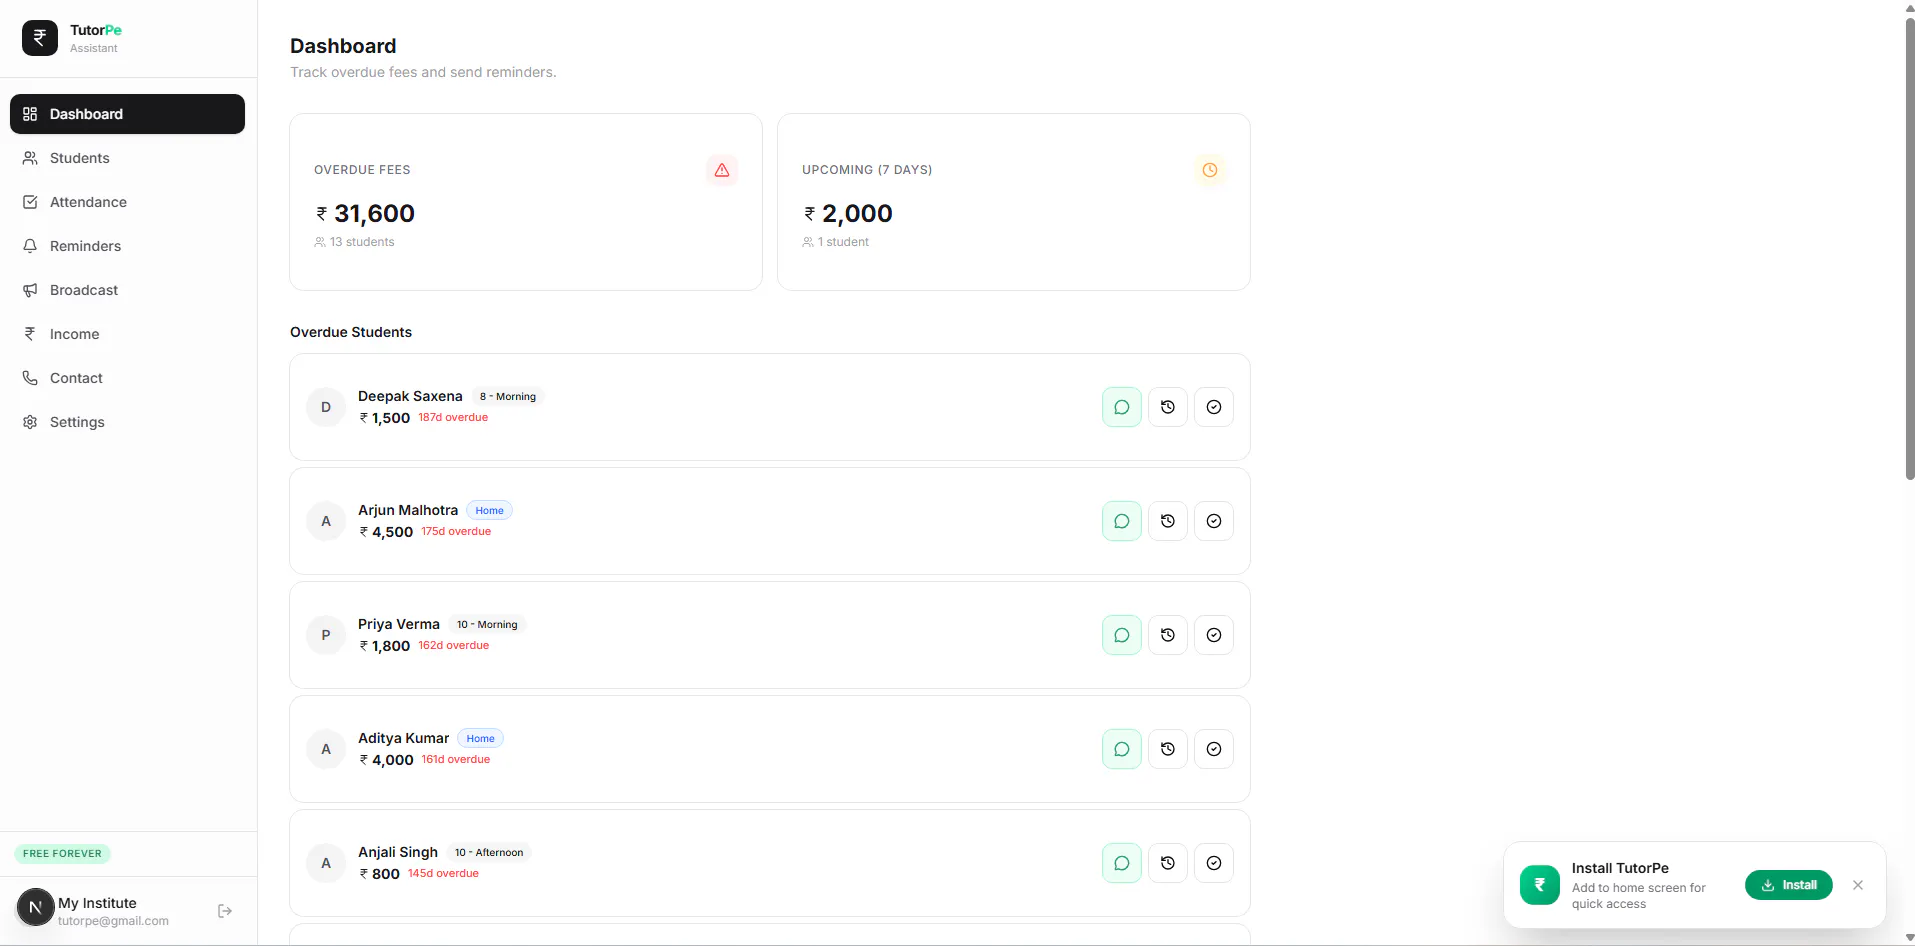Log out using the sign-out icon
1915x946 pixels.
[225, 911]
